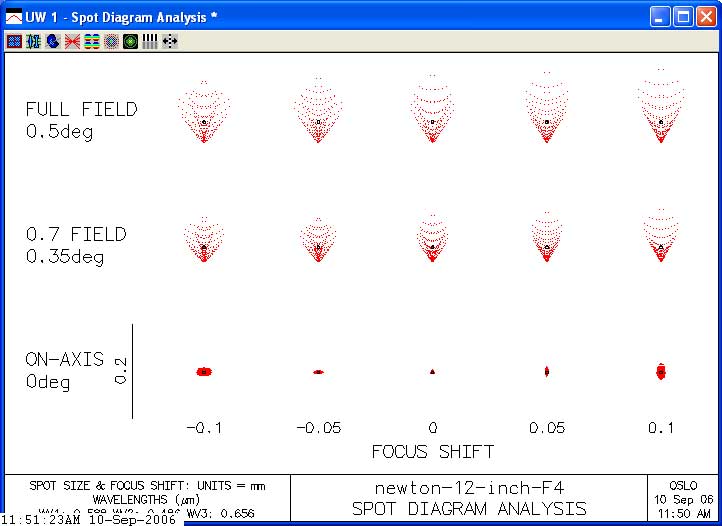The width and height of the screenshot is (722, 526).
Task: Select the dotted circle spot diagram icon
Action: (x=111, y=41)
